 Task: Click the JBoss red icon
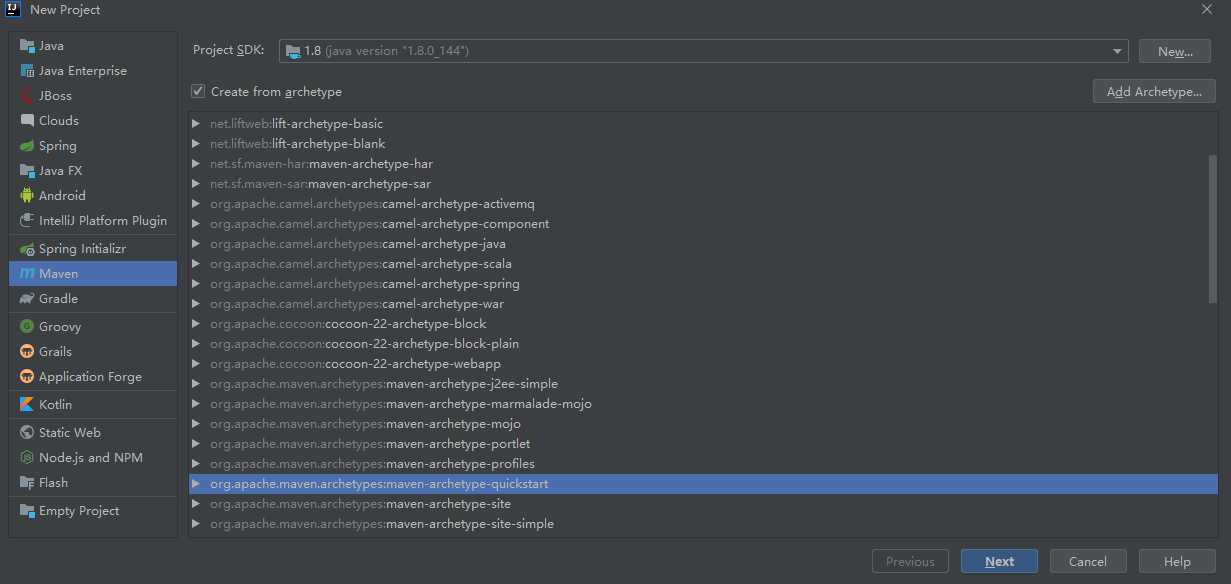pyautogui.click(x=27, y=96)
